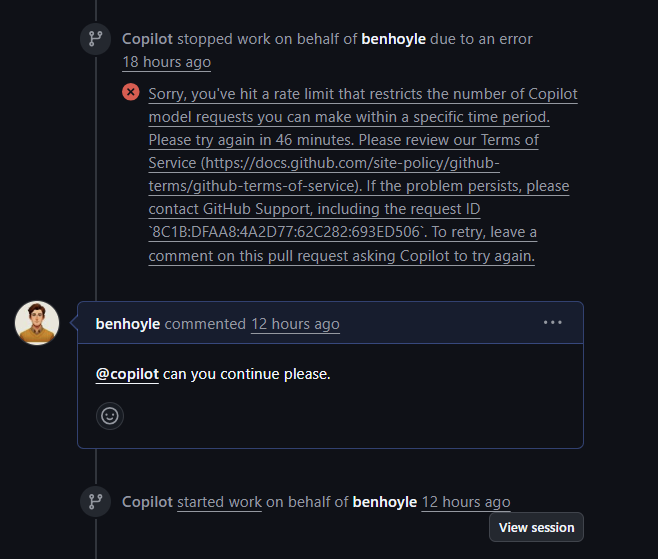
Task: Click the git icon beside Copilot stopped work
Action: 96,40
